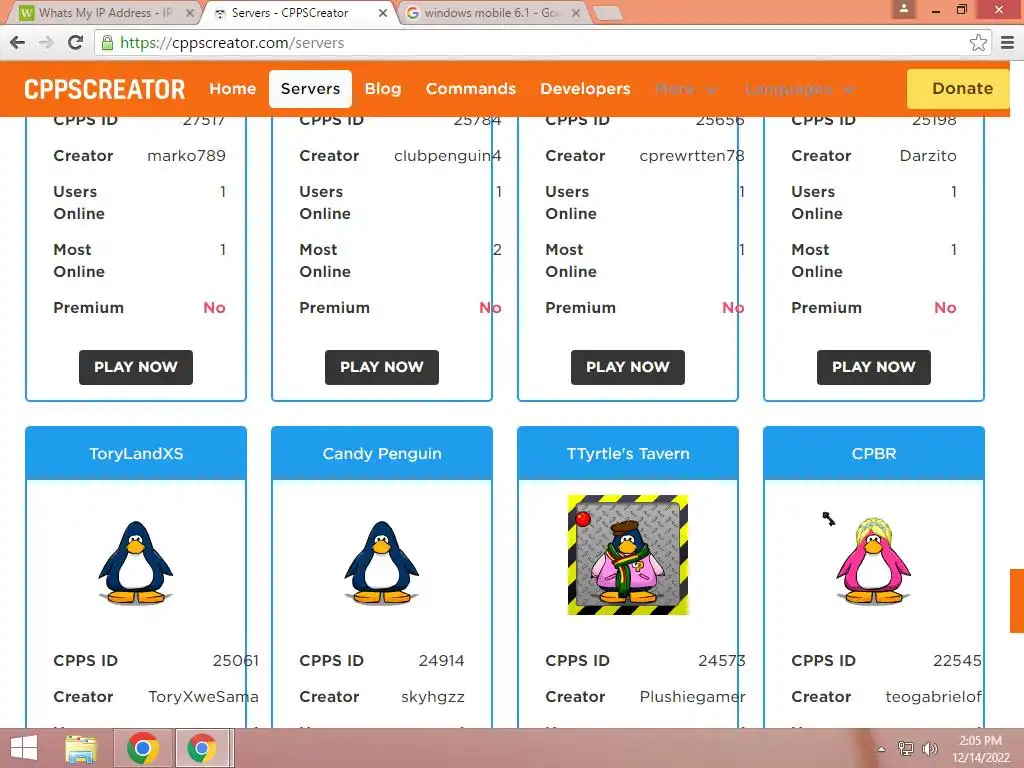Close the Whats My IP Address tab
Screen dimensions: 1024x768
point(189,12)
